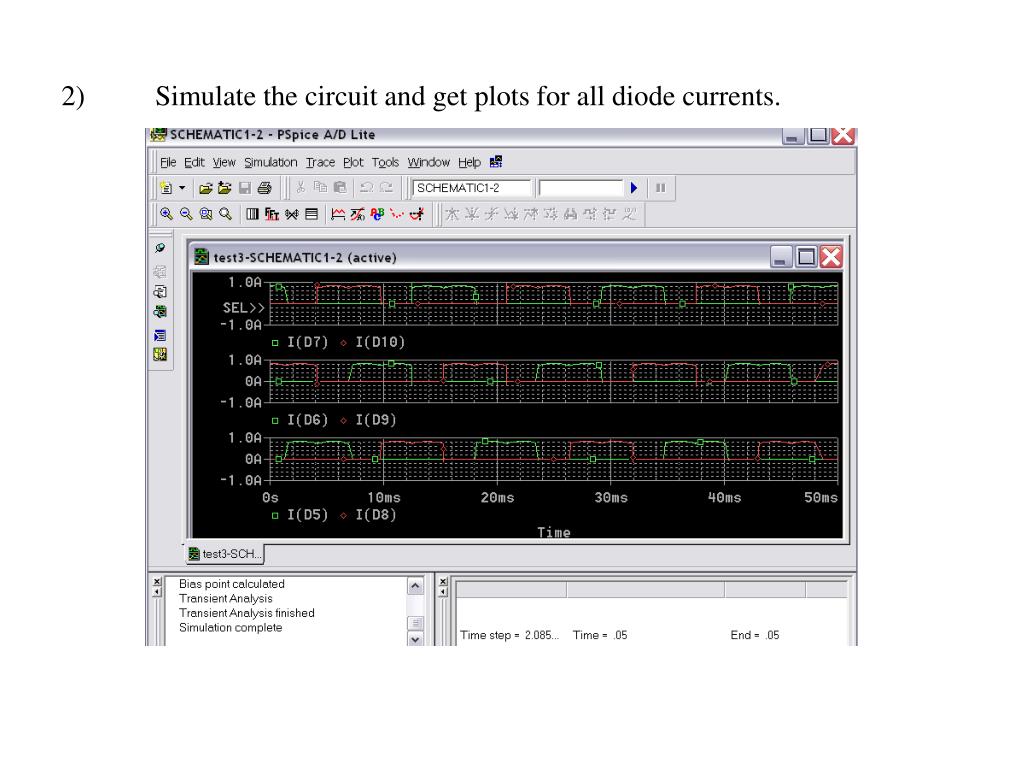Viewport: 1024px width, 768px height.
Task: Click second sidebar view-results icon
Action: click(x=160, y=270)
